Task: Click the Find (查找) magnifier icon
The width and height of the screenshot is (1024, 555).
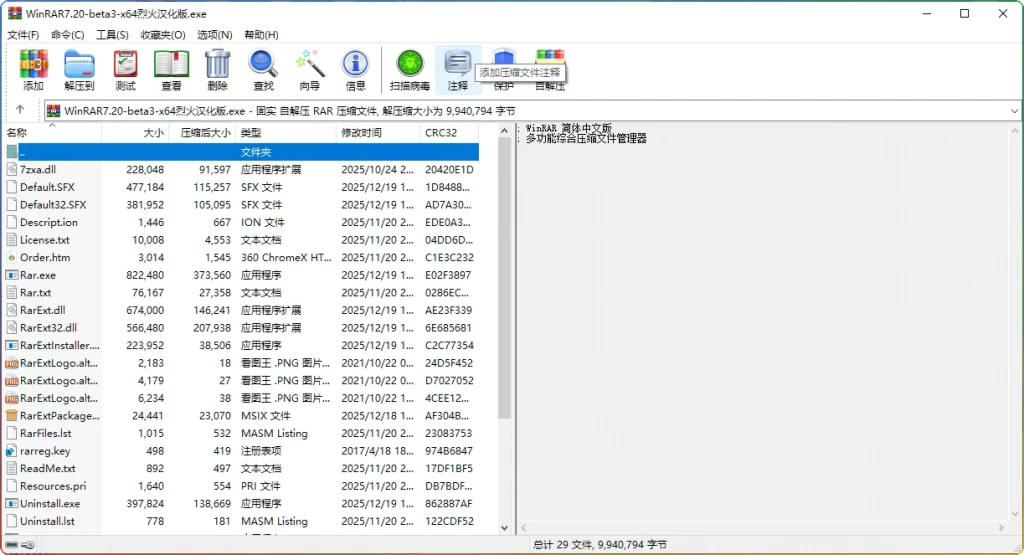Action: [263, 70]
